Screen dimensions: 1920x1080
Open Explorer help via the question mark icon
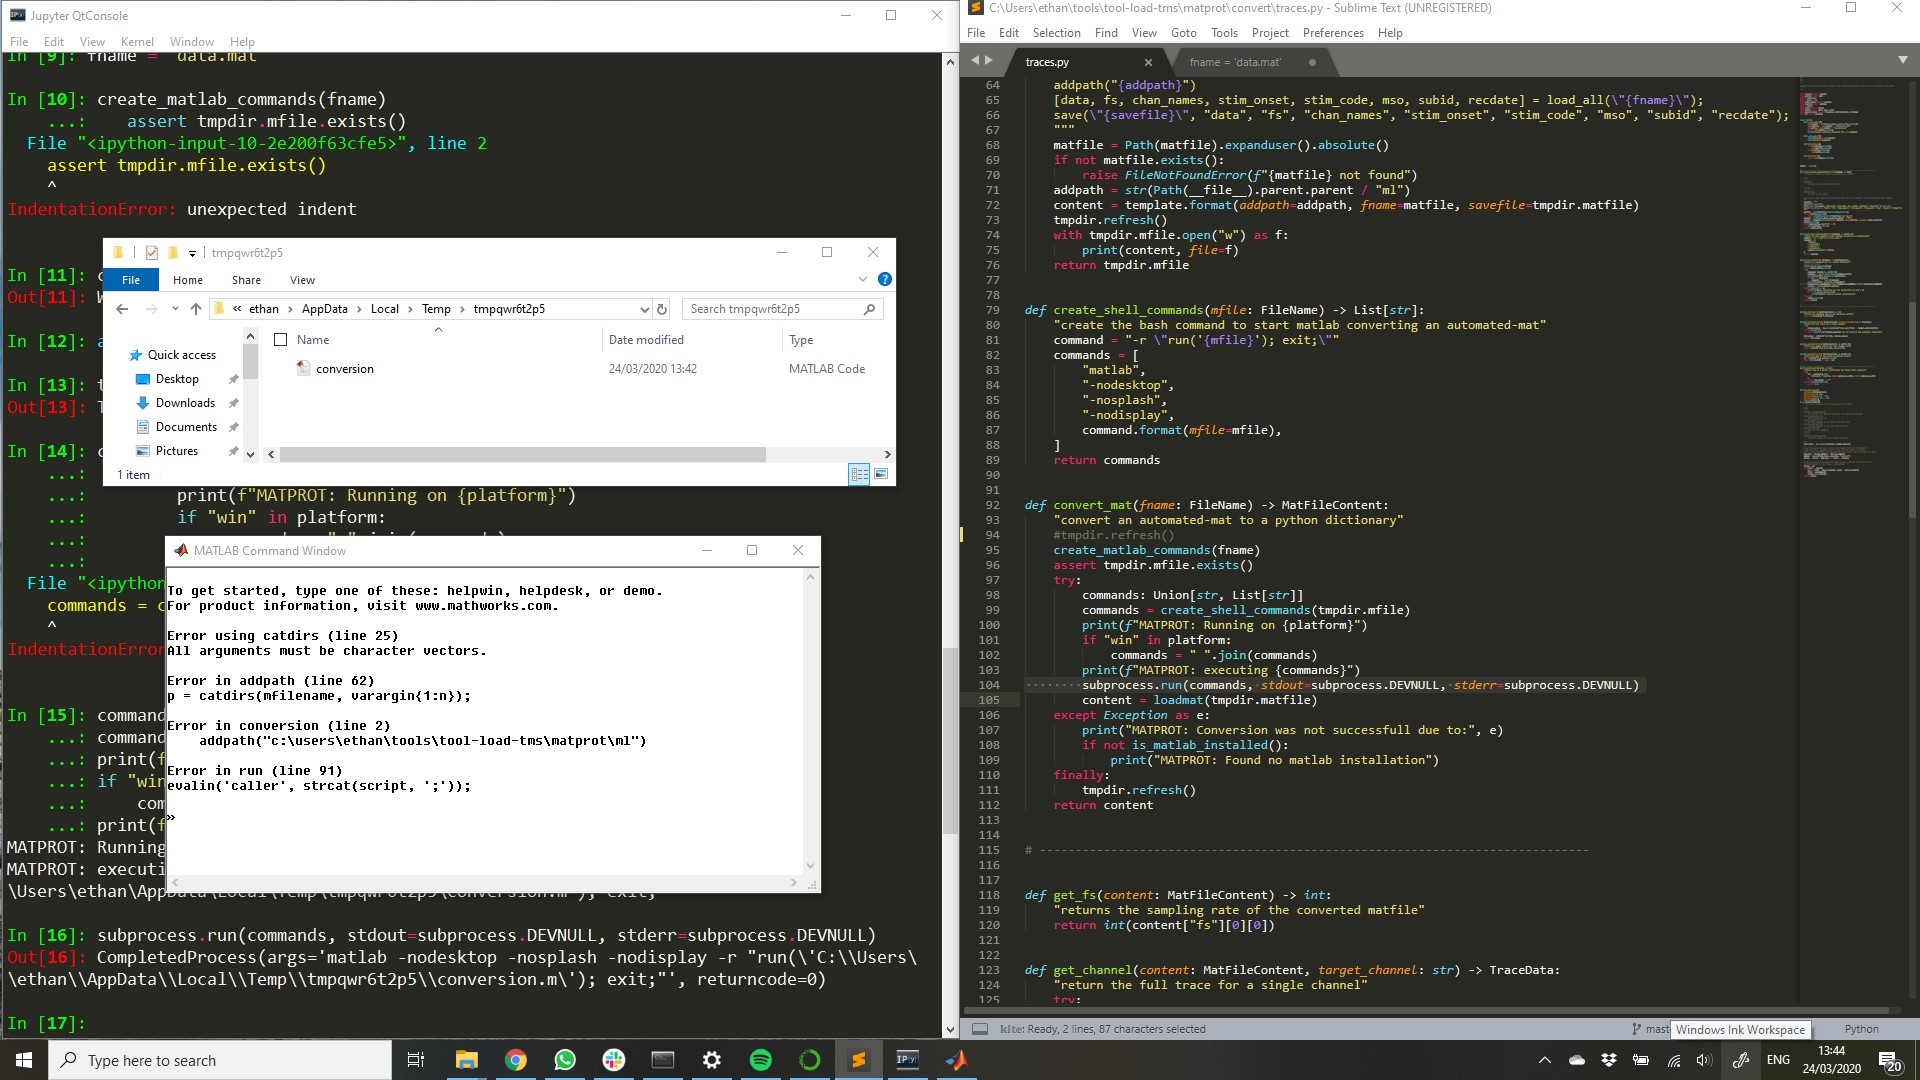point(884,279)
